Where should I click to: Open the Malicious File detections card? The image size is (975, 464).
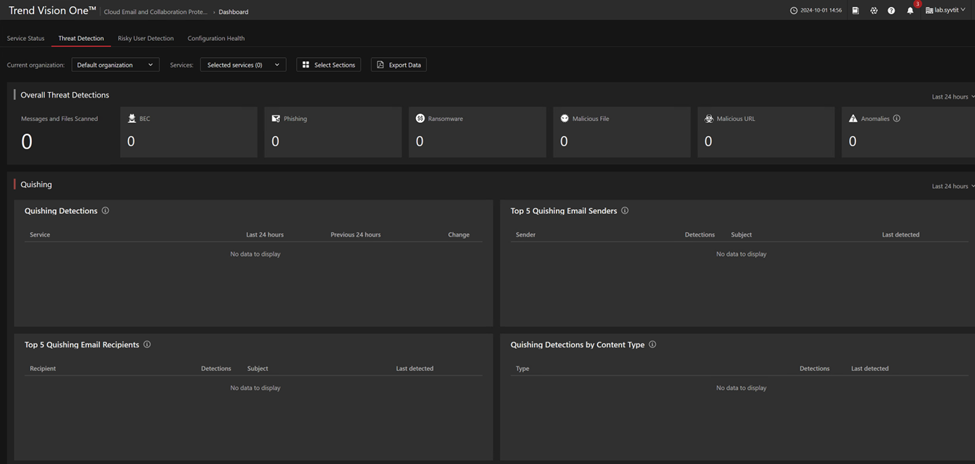point(621,132)
